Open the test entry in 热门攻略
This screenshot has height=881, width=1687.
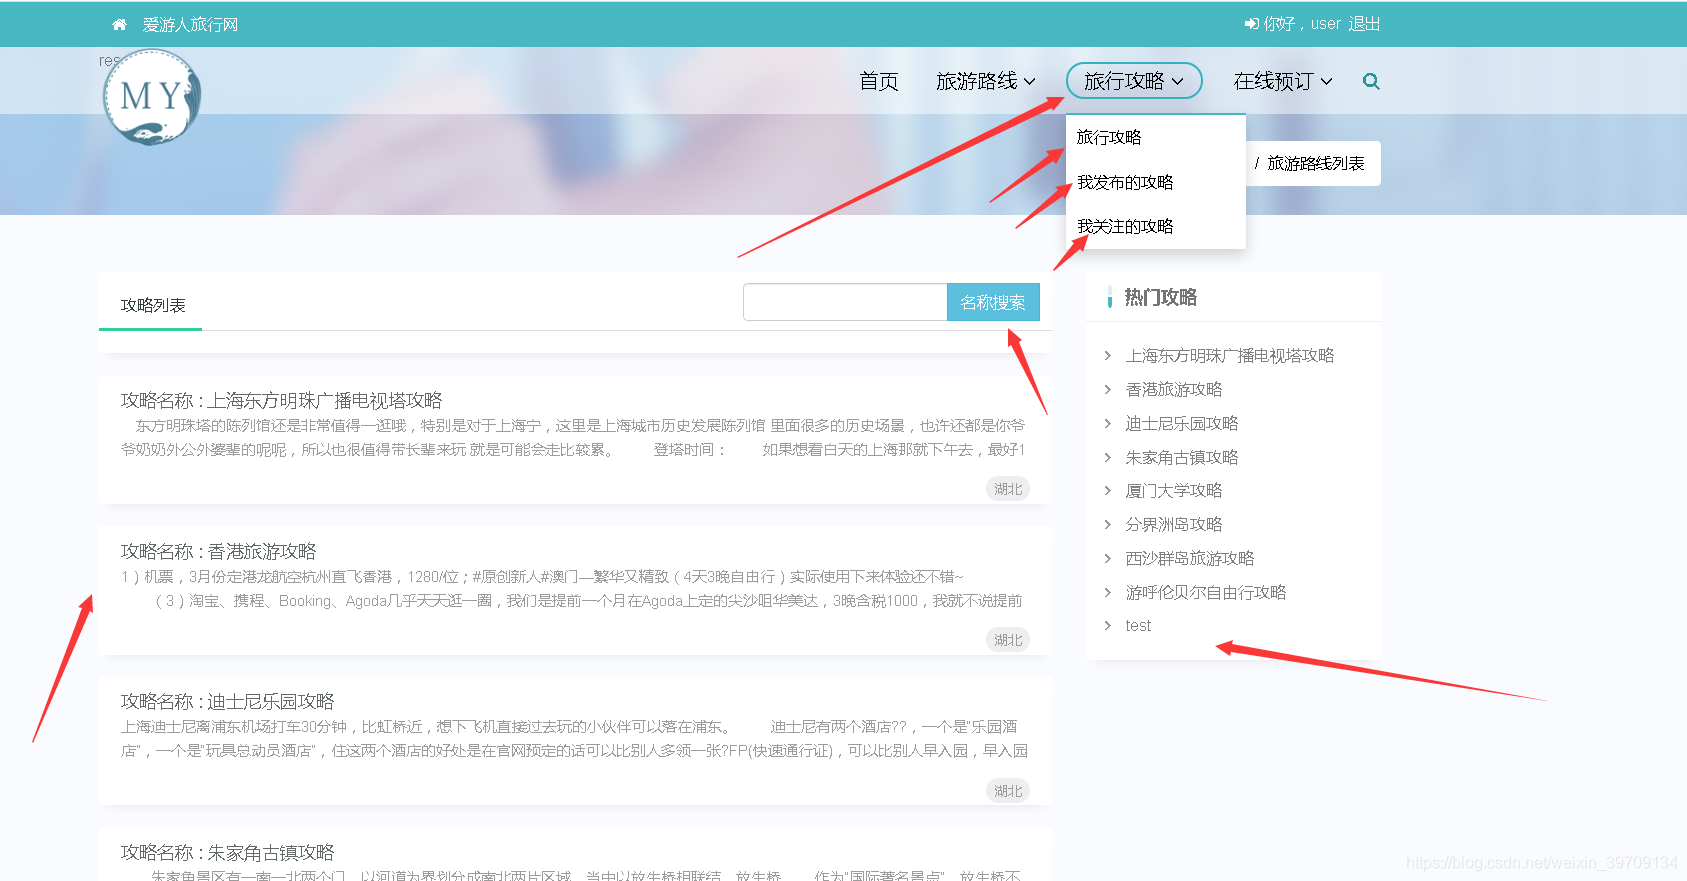(x=1138, y=626)
